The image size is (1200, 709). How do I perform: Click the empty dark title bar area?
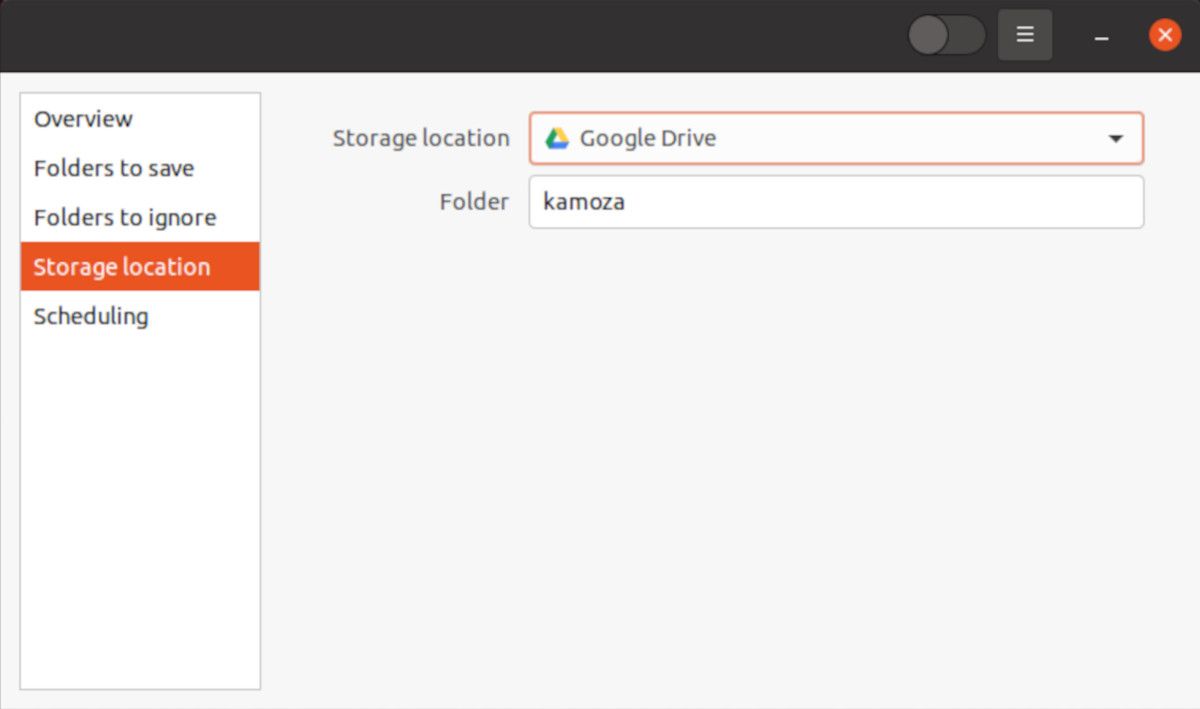(x=450, y=36)
